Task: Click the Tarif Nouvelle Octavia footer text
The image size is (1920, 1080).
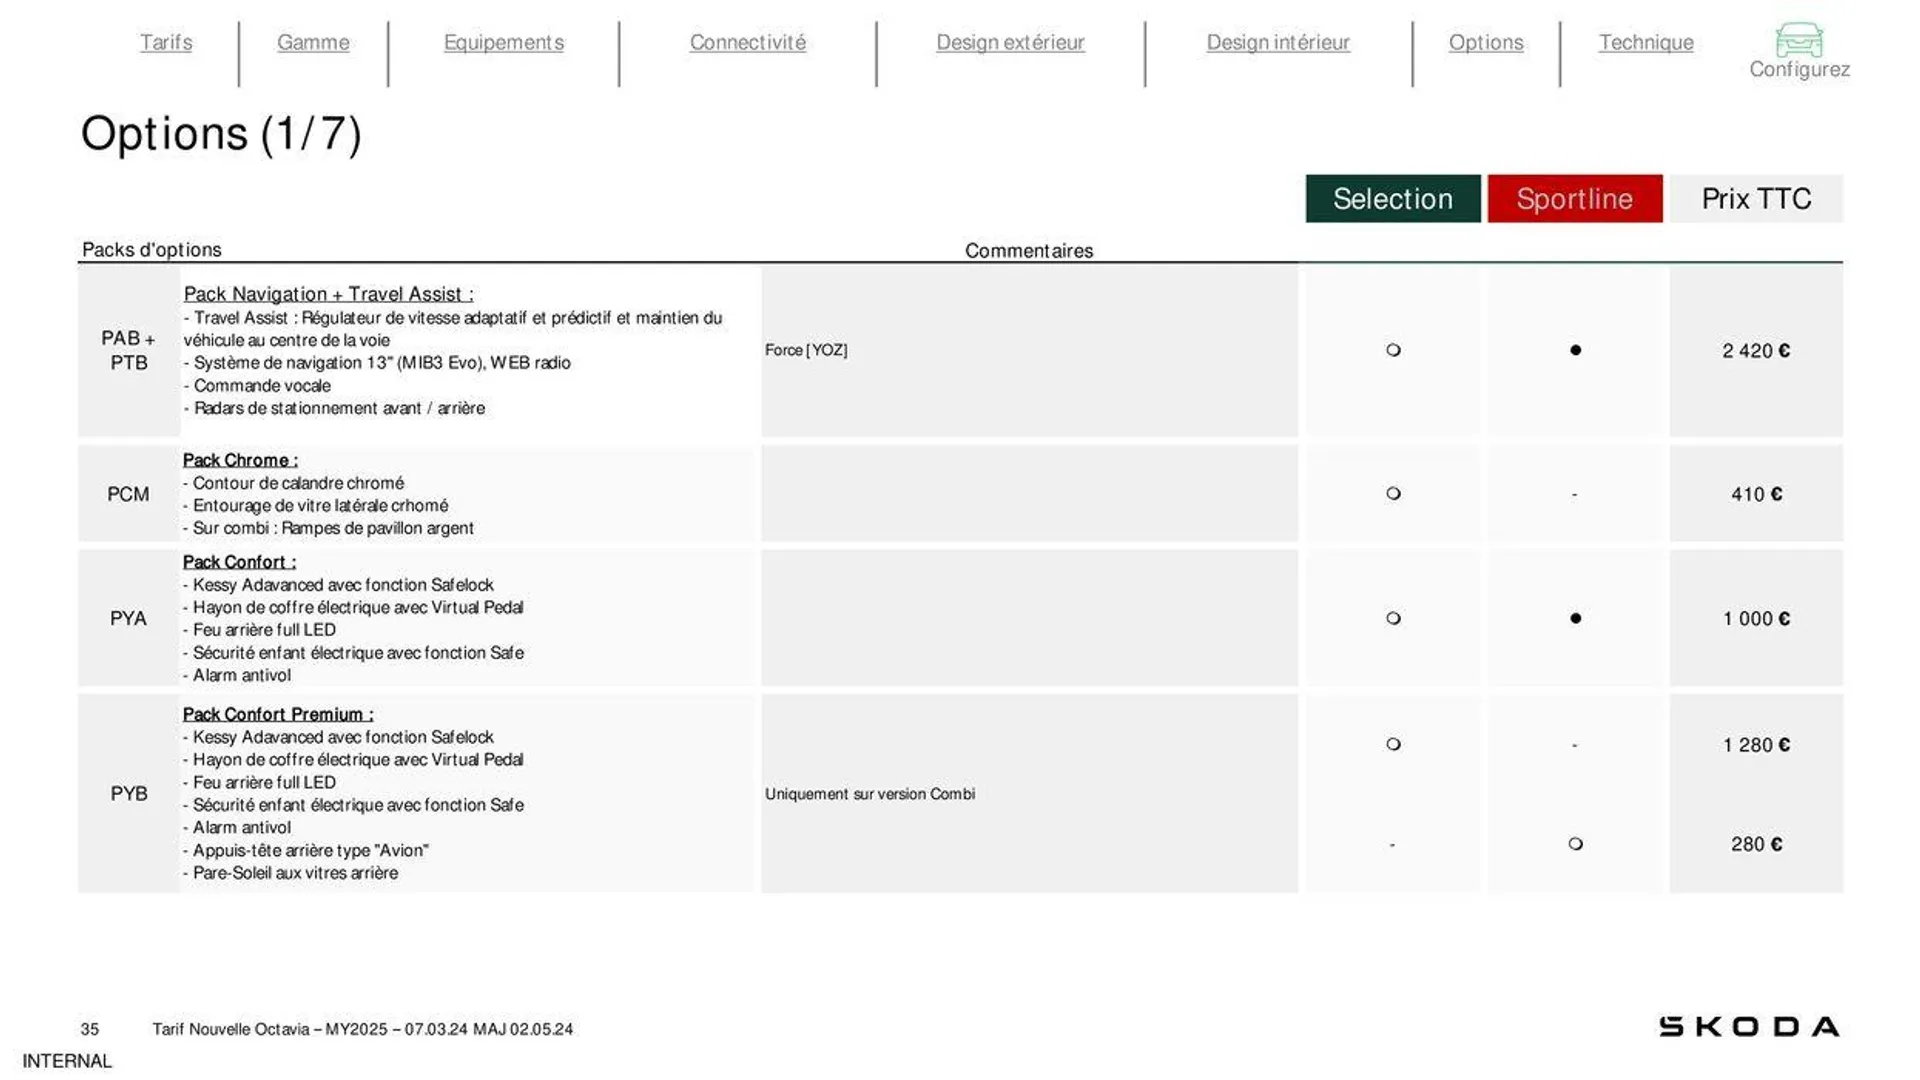Action: (363, 1029)
